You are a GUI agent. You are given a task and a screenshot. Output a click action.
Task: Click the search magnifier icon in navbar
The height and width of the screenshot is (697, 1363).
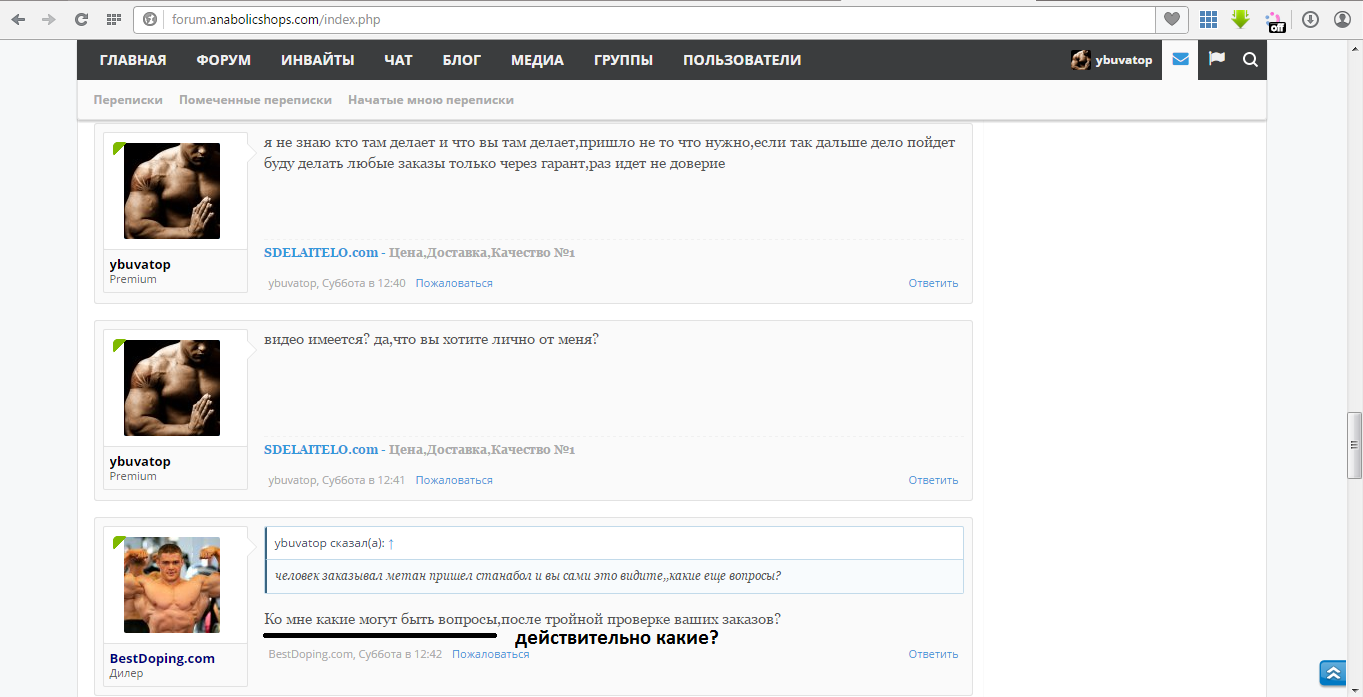(x=1250, y=60)
